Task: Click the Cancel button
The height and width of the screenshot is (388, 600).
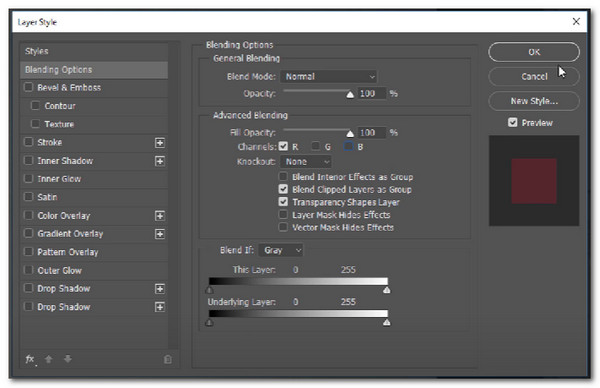Action: [x=534, y=77]
